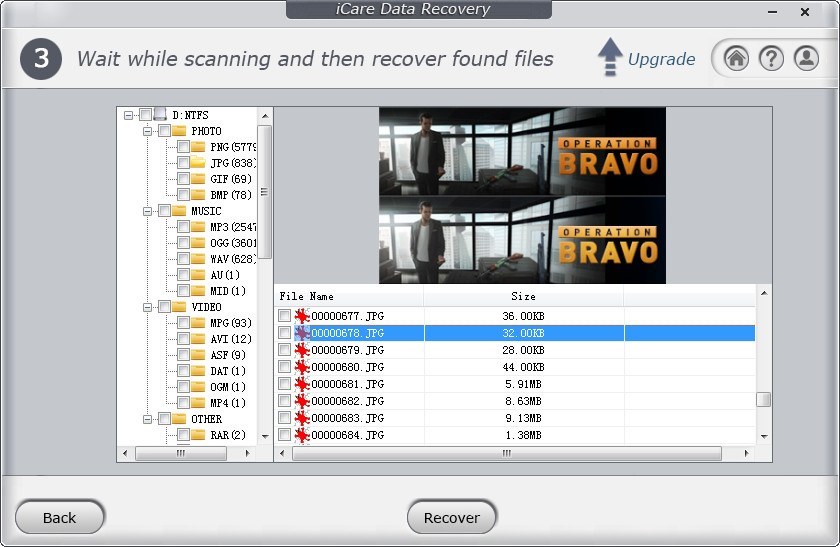
Task: Select the file name 00000682.JPG
Action: click(x=347, y=401)
